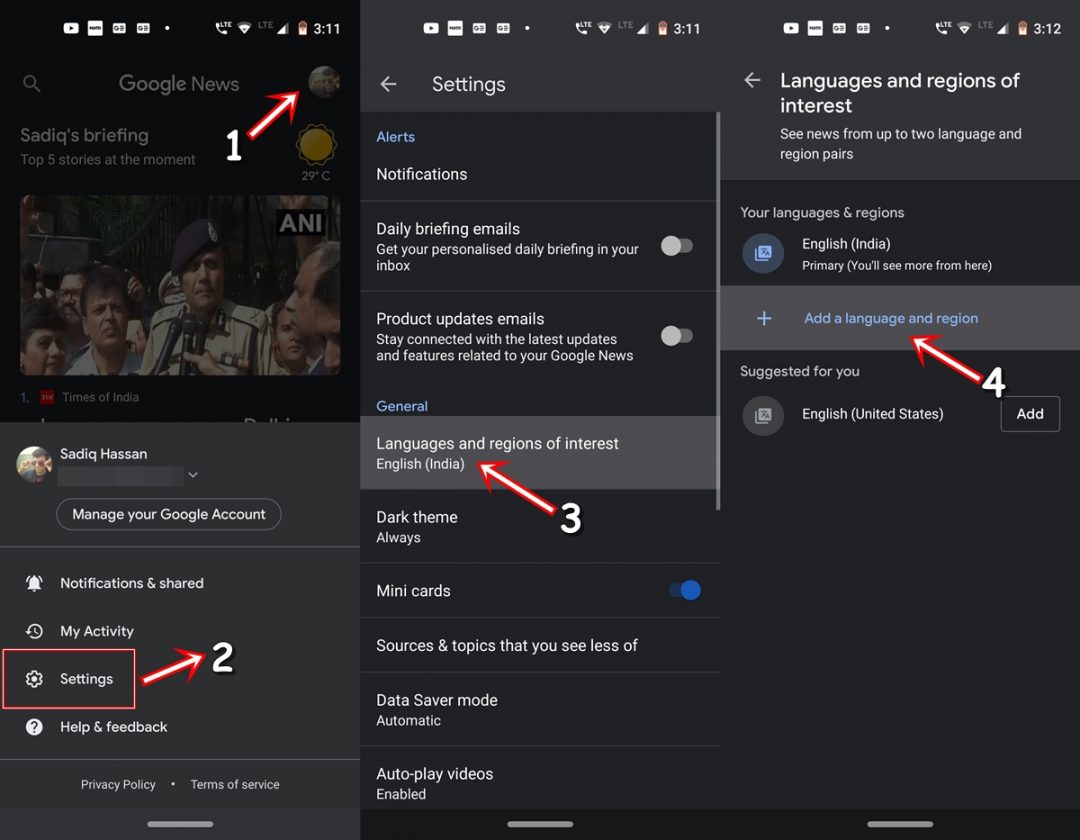The width and height of the screenshot is (1080, 840).
Task: Tap the gear icon beside Settings
Action: click(34, 679)
